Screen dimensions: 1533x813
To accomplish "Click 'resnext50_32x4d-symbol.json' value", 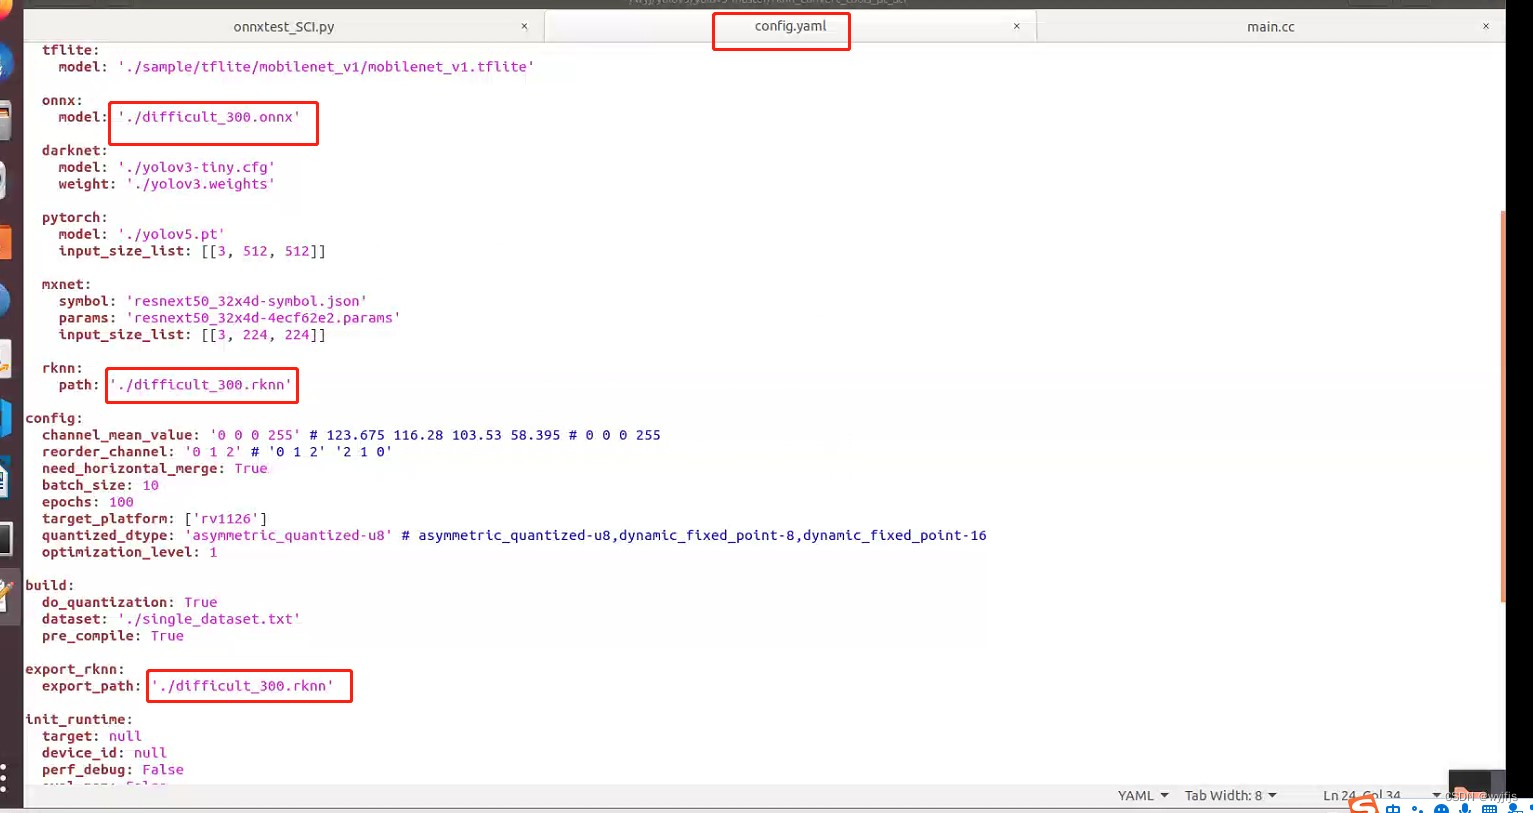I will [x=246, y=301].
